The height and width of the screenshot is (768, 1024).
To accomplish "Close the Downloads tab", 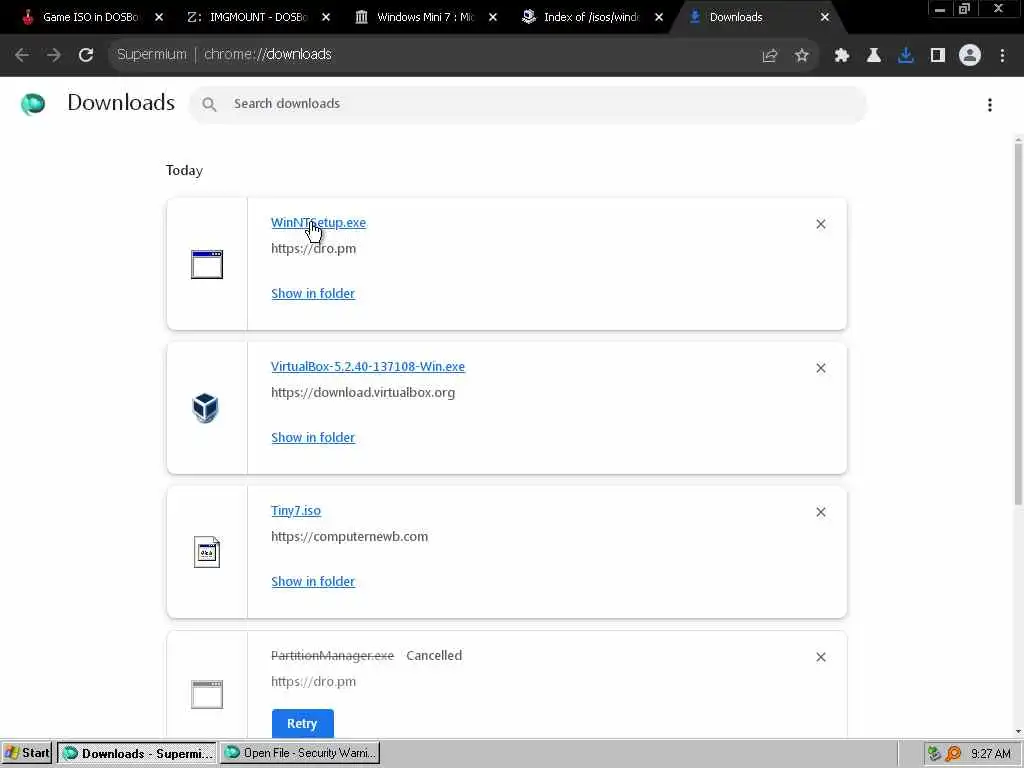I will click(825, 18).
